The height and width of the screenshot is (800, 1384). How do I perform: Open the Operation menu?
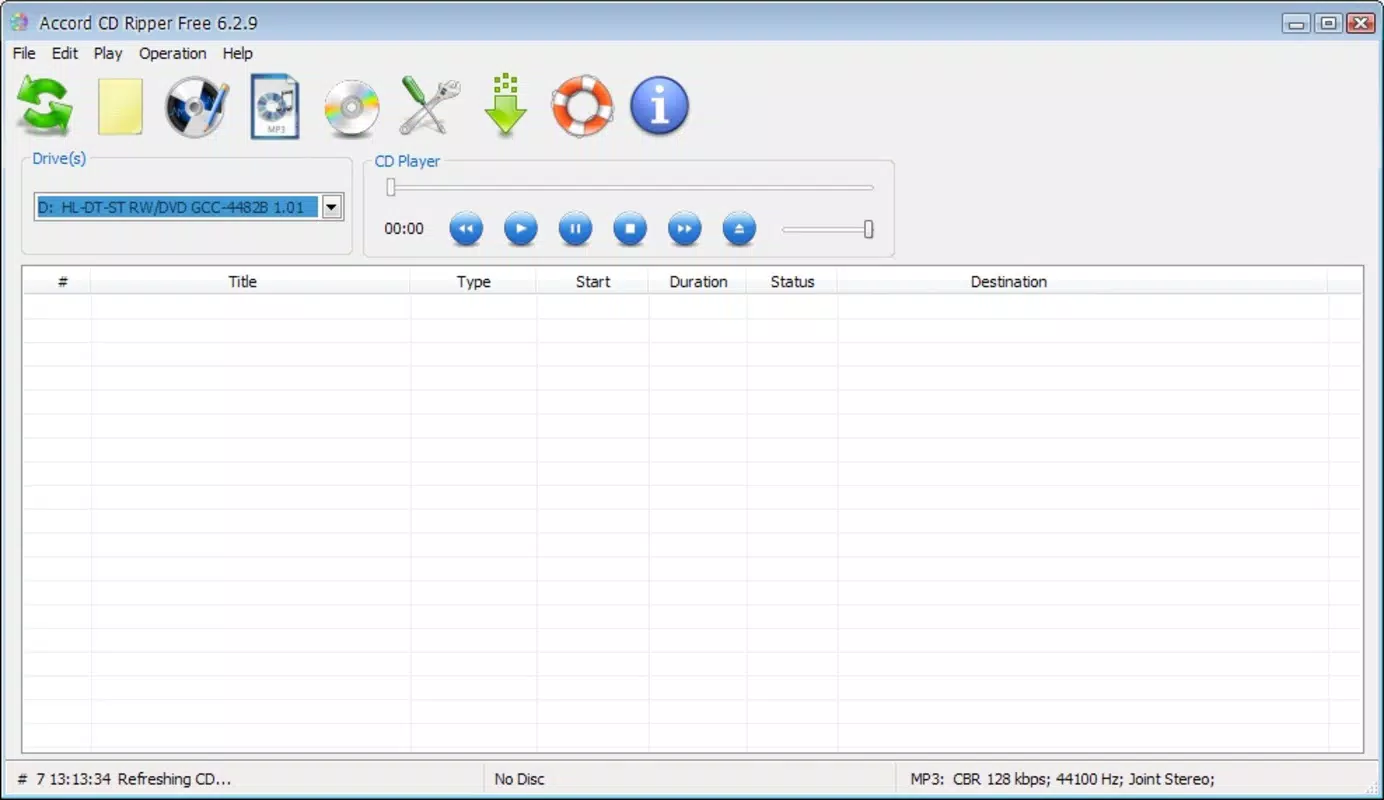tap(173, 54)
